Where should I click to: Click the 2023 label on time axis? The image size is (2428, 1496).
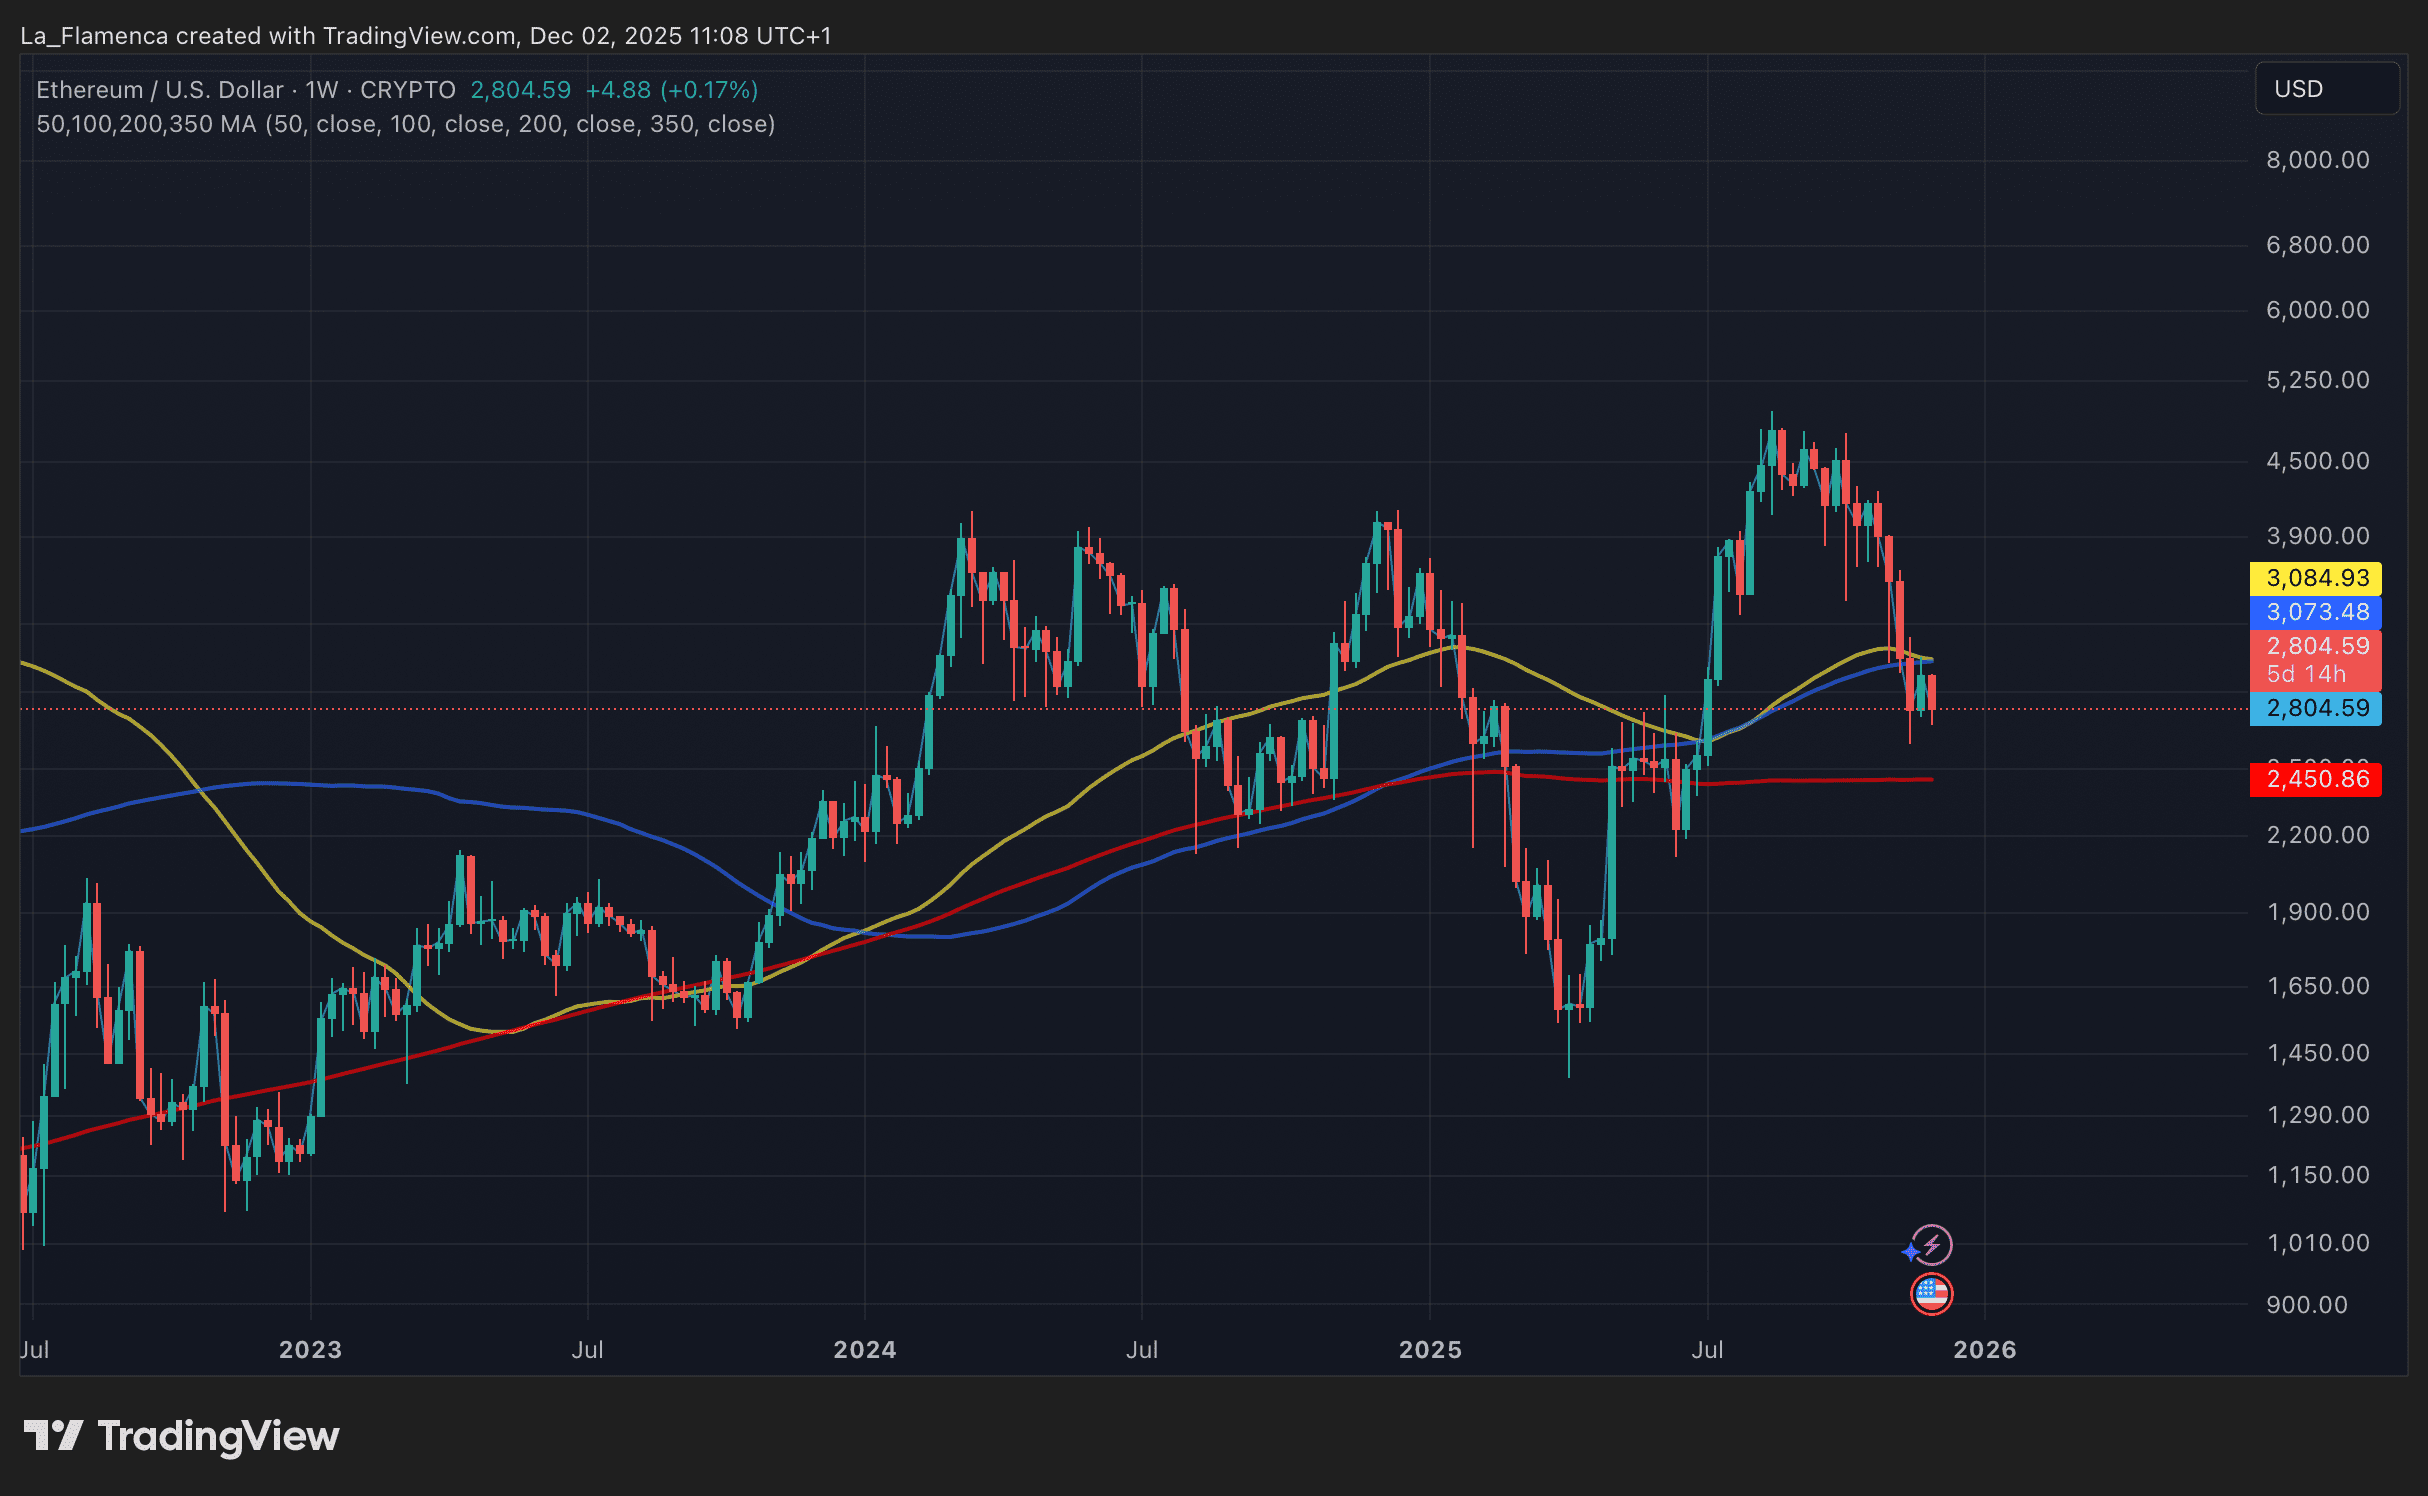click(x=310, y=1349)
